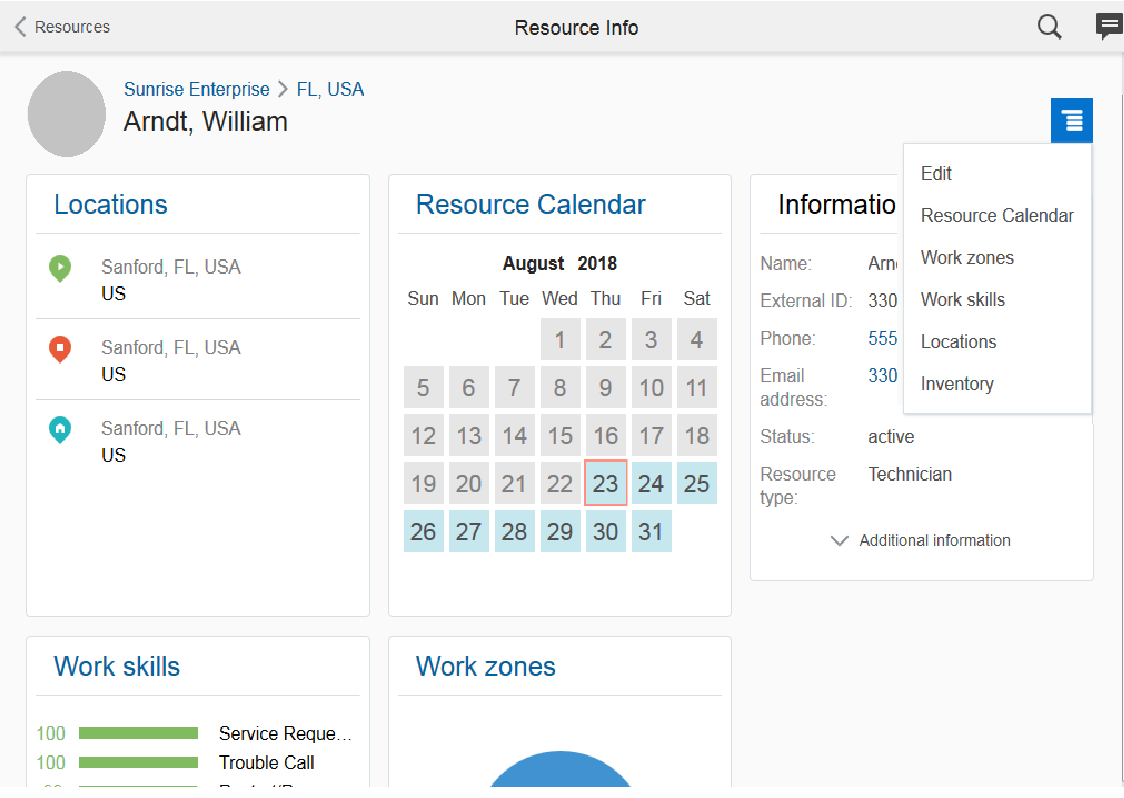Click August 4 on the calendar
1124x798 pixels.
(697, 339)
